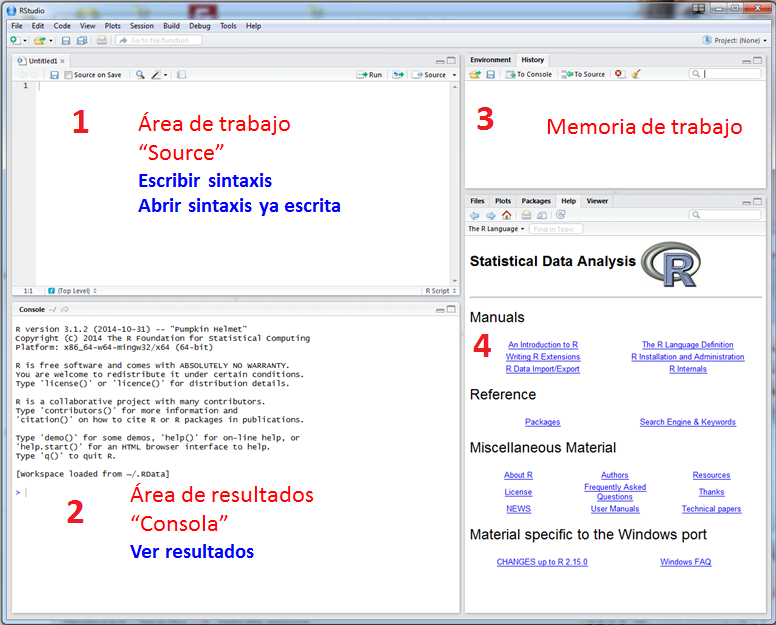Open the R Script file type selector
This screenshot has height=625, width=776.
pyautogui.click(x=440, y=291)
